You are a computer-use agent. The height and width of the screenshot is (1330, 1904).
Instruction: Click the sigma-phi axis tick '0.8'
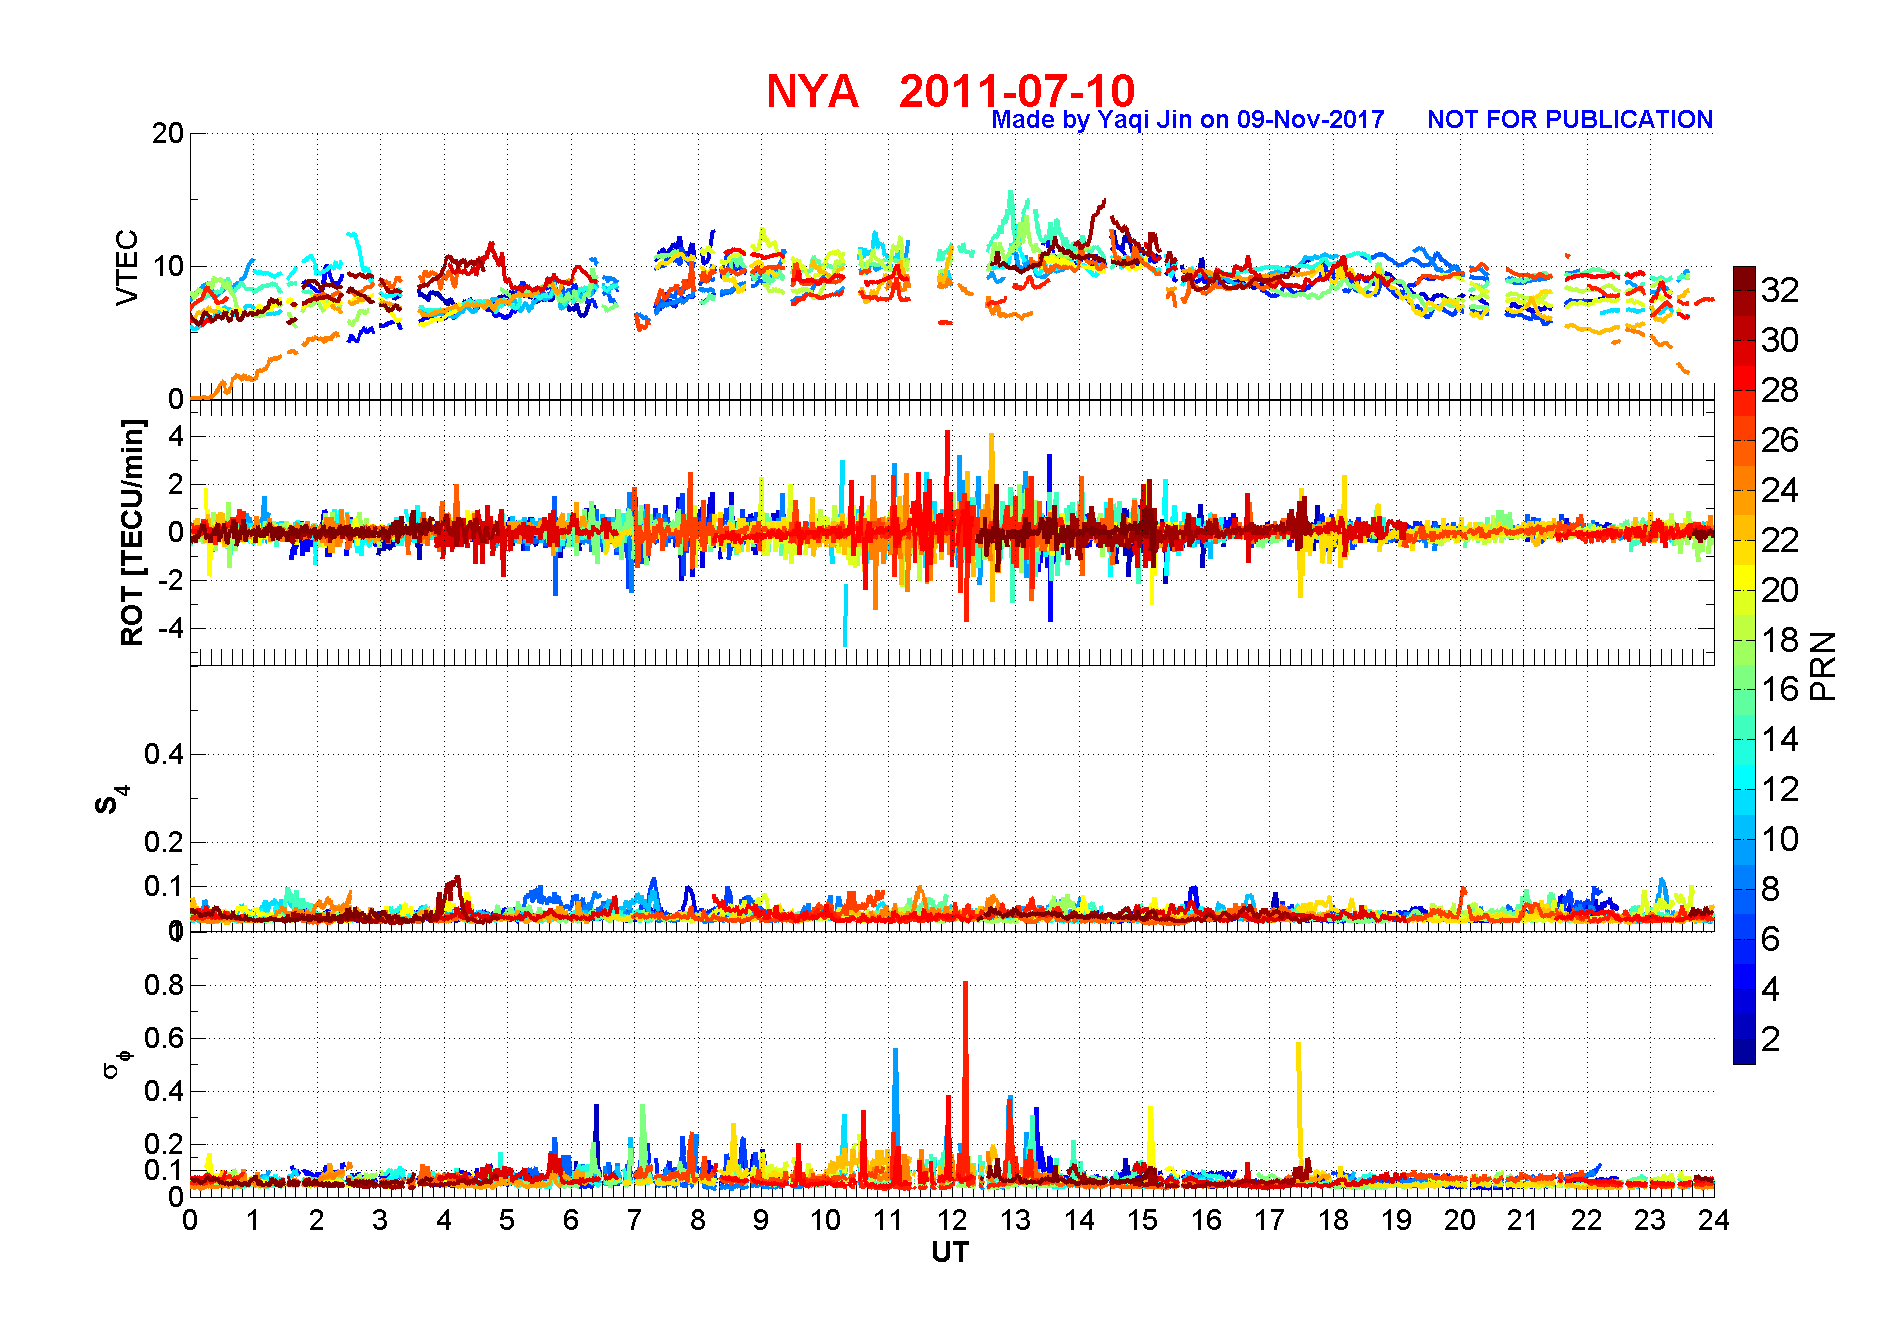164,985
